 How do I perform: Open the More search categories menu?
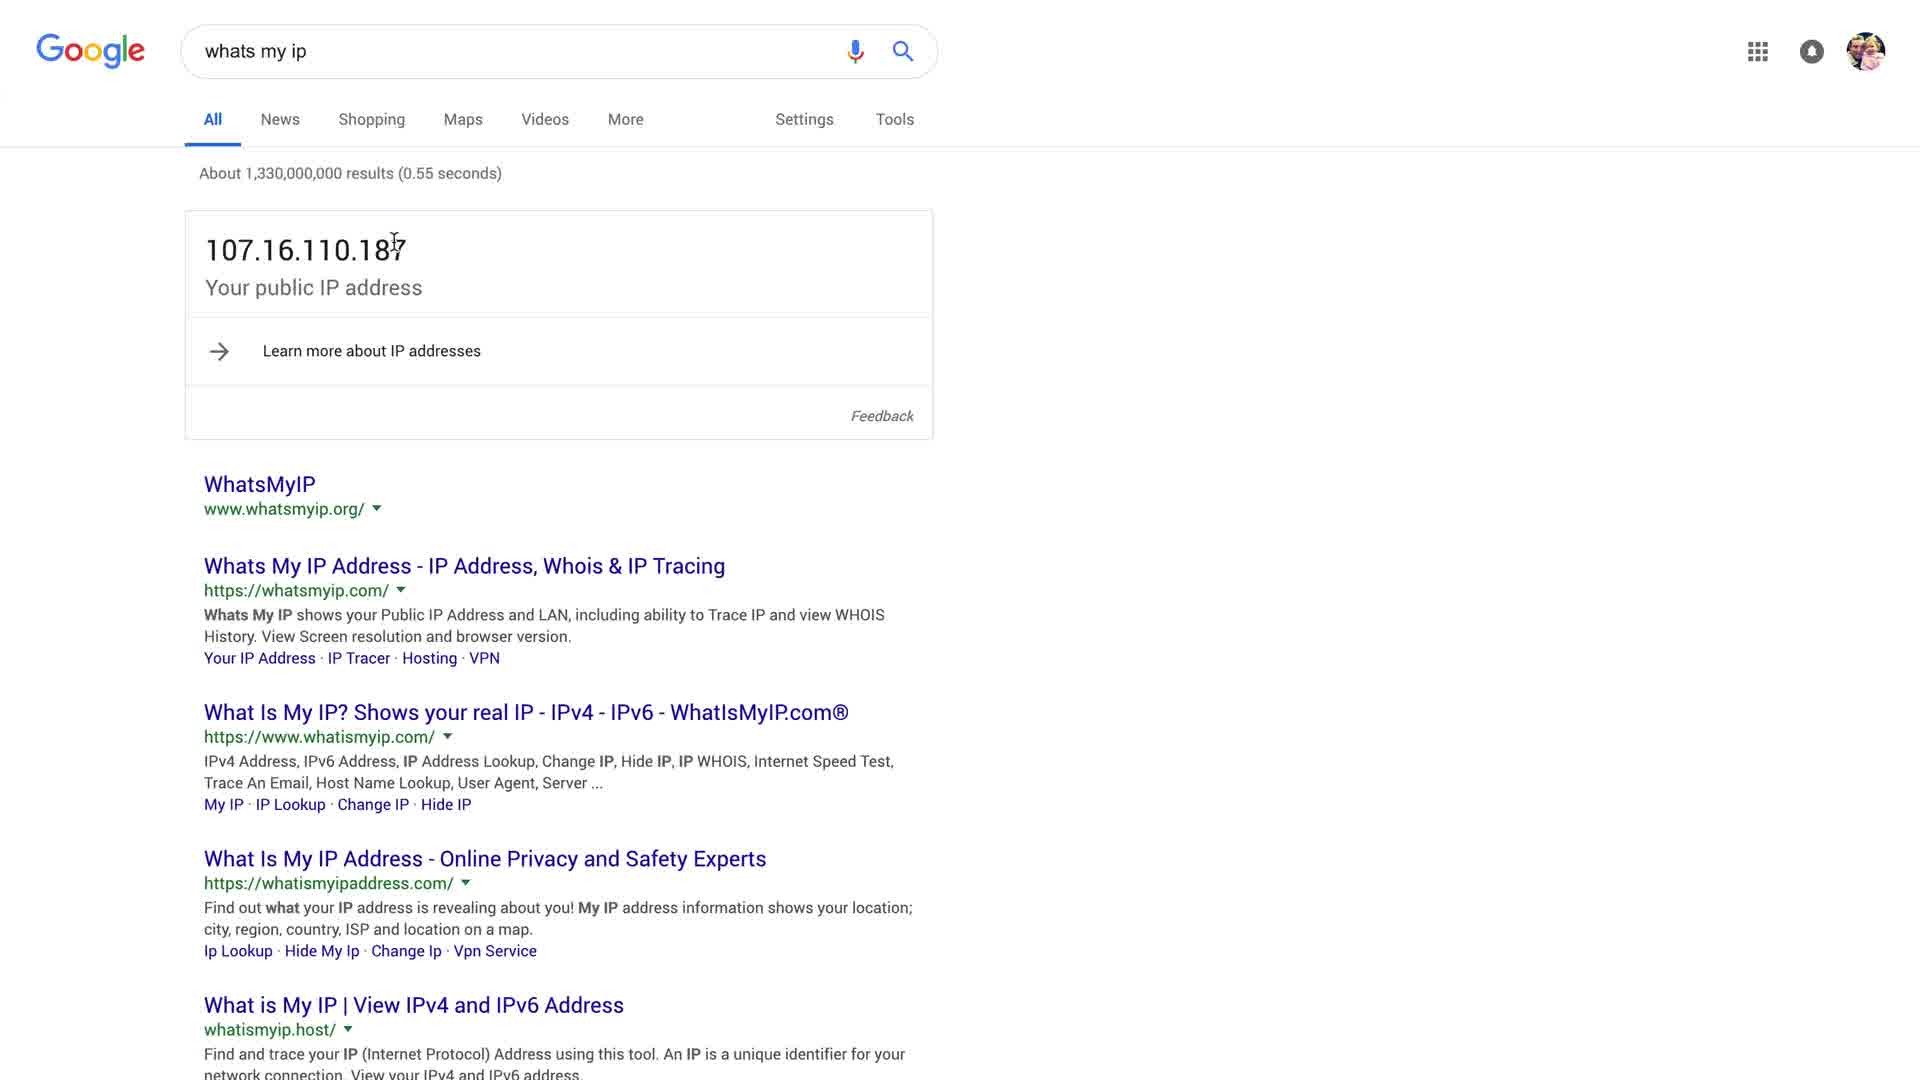pos(625,119)
